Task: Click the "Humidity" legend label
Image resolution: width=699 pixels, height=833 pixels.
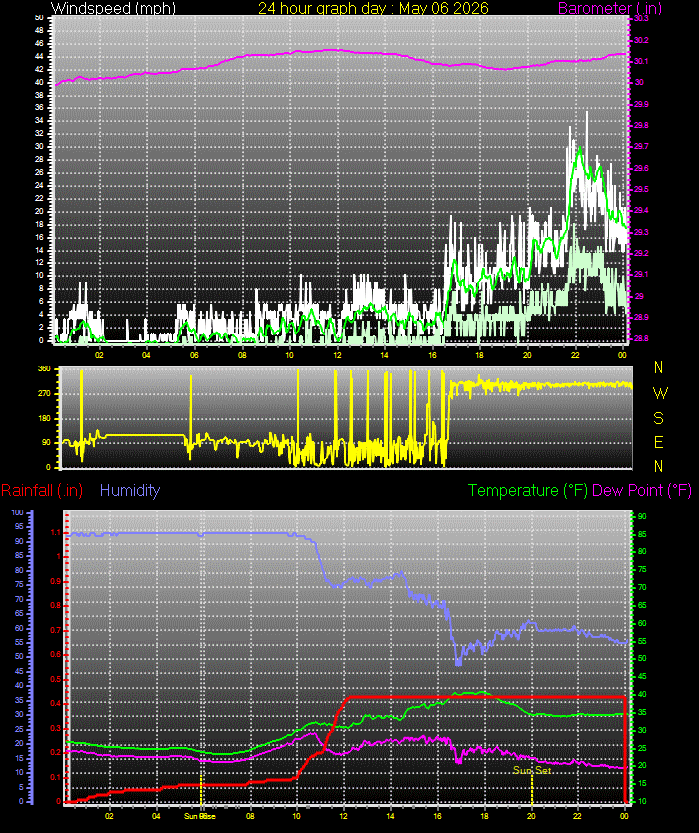Action: point(130,490)
